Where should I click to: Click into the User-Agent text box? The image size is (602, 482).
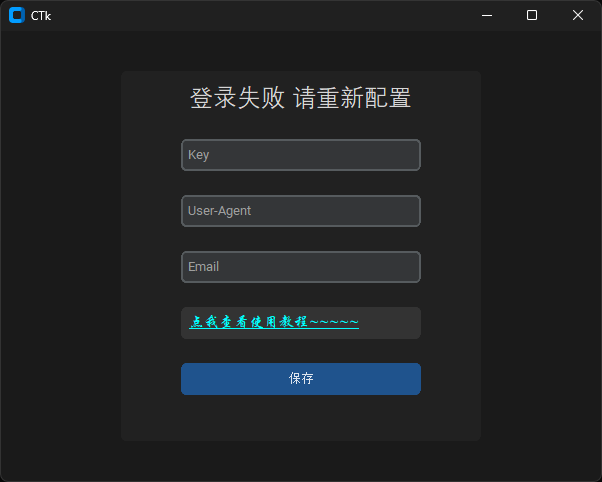click(x=300, y=211)
